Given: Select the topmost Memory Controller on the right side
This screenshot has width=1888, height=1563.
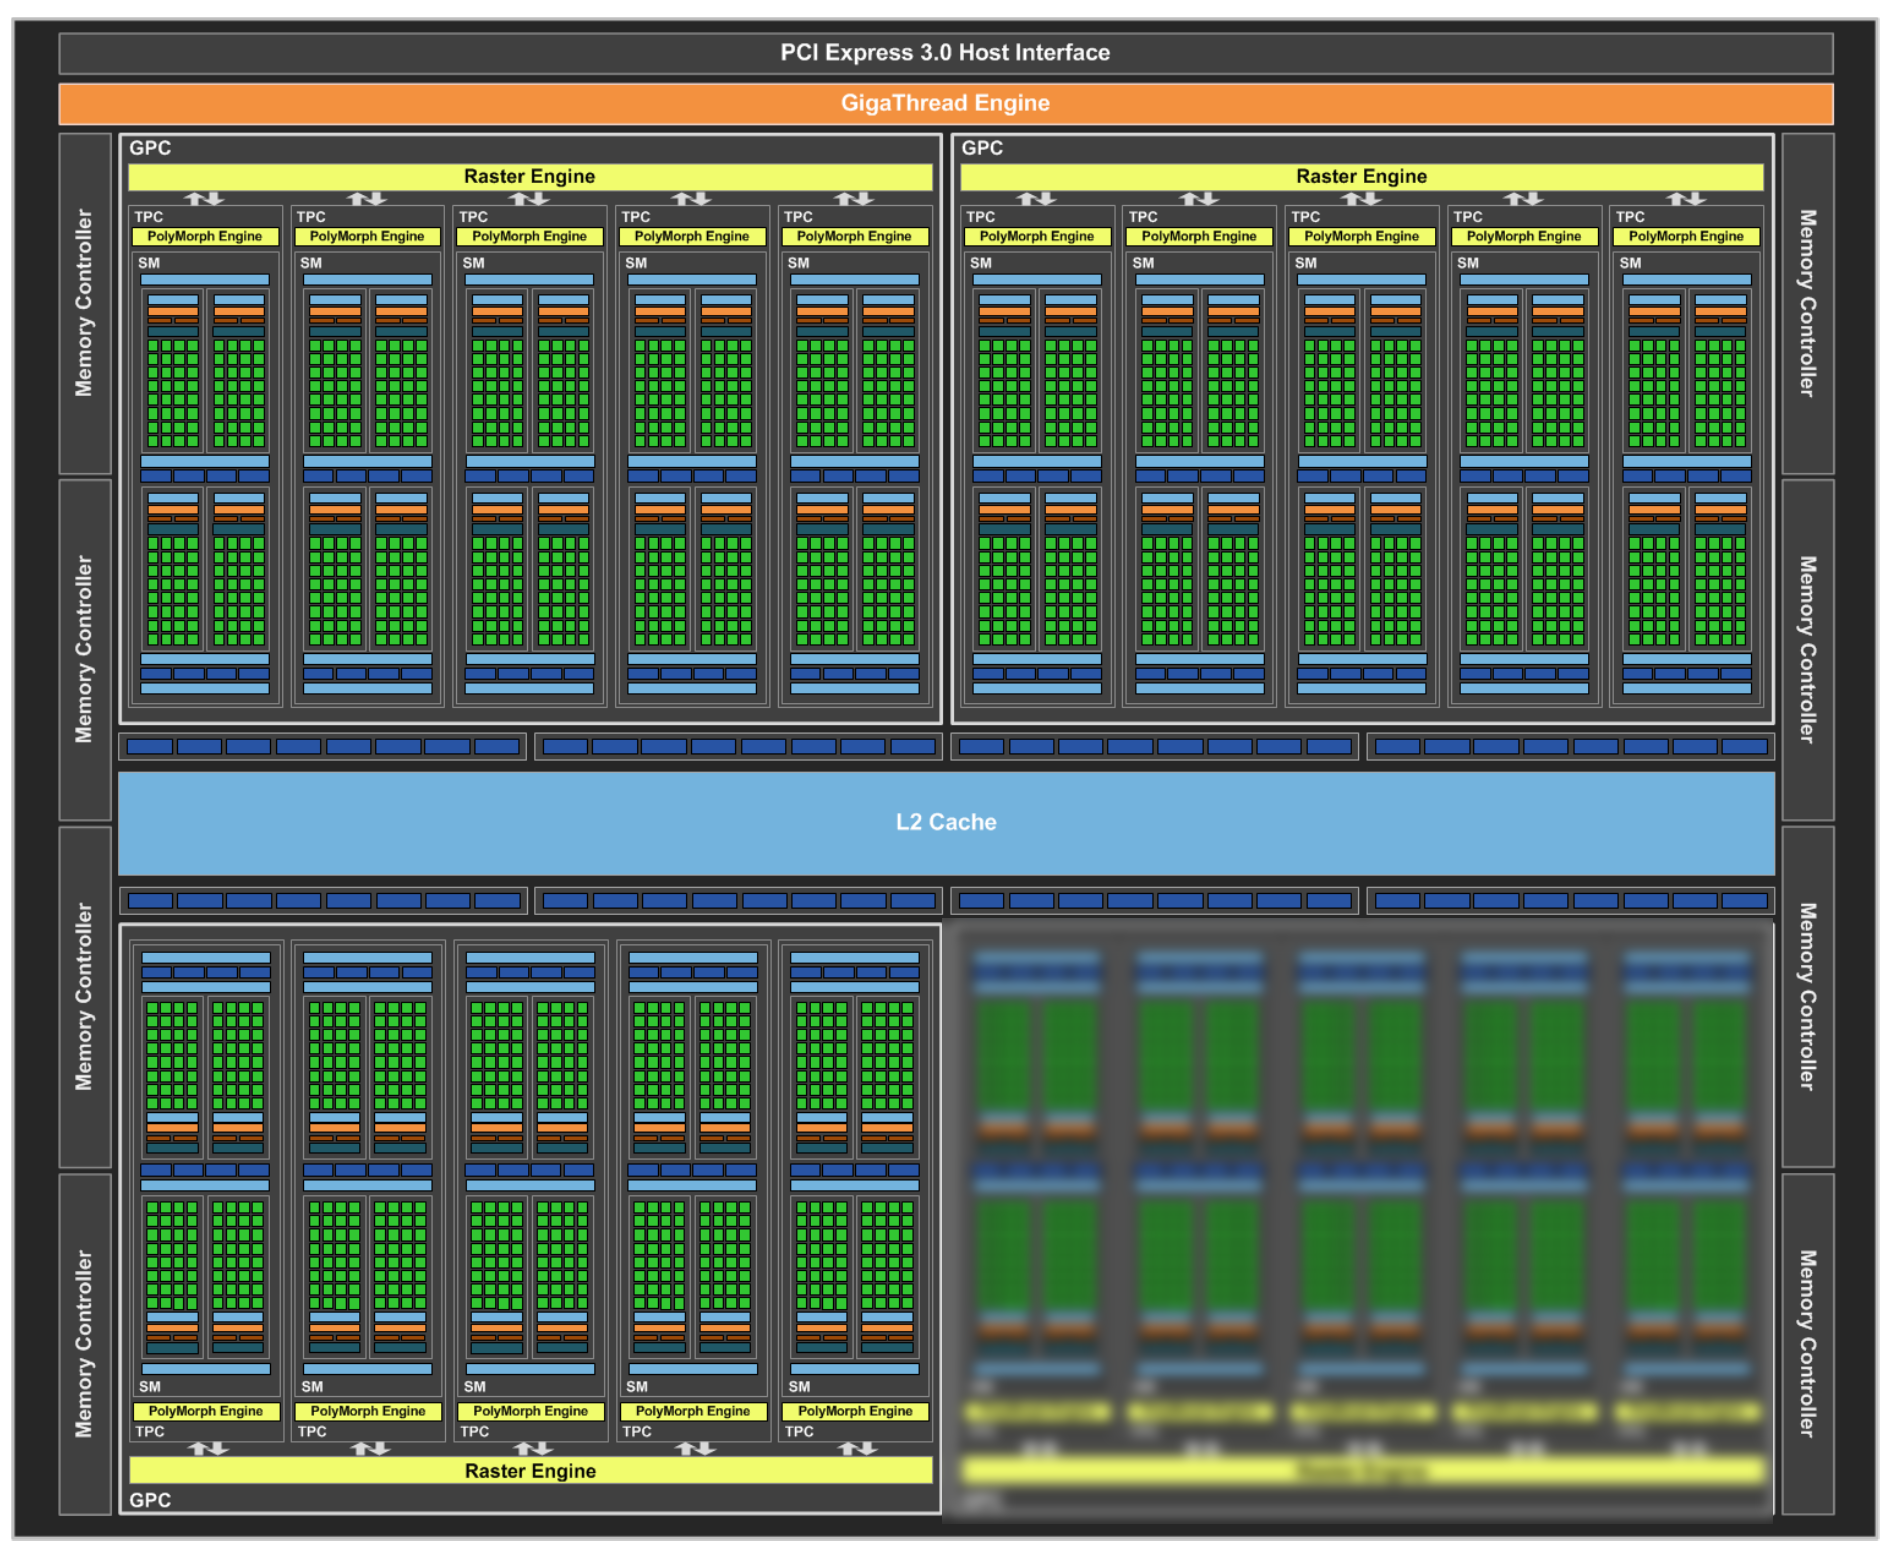Looking at the screenshot, I should coord(1807,303).
